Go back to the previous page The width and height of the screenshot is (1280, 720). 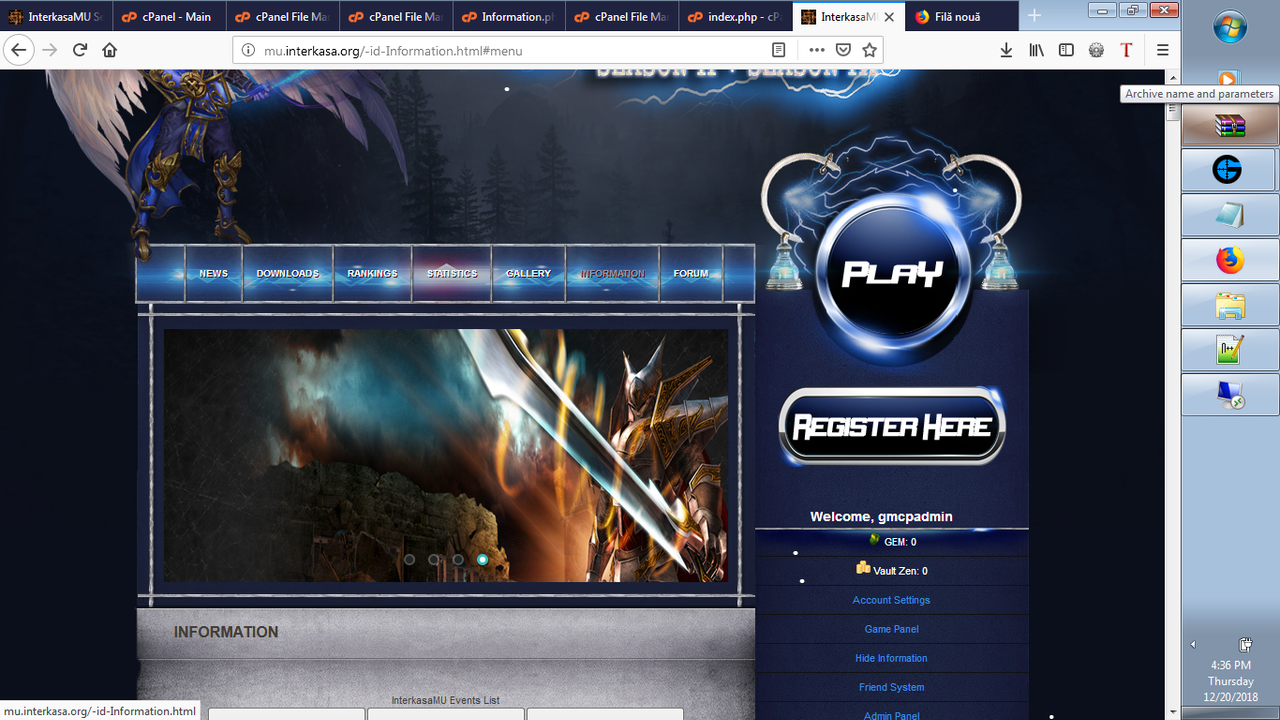click(x=19, y=50)
